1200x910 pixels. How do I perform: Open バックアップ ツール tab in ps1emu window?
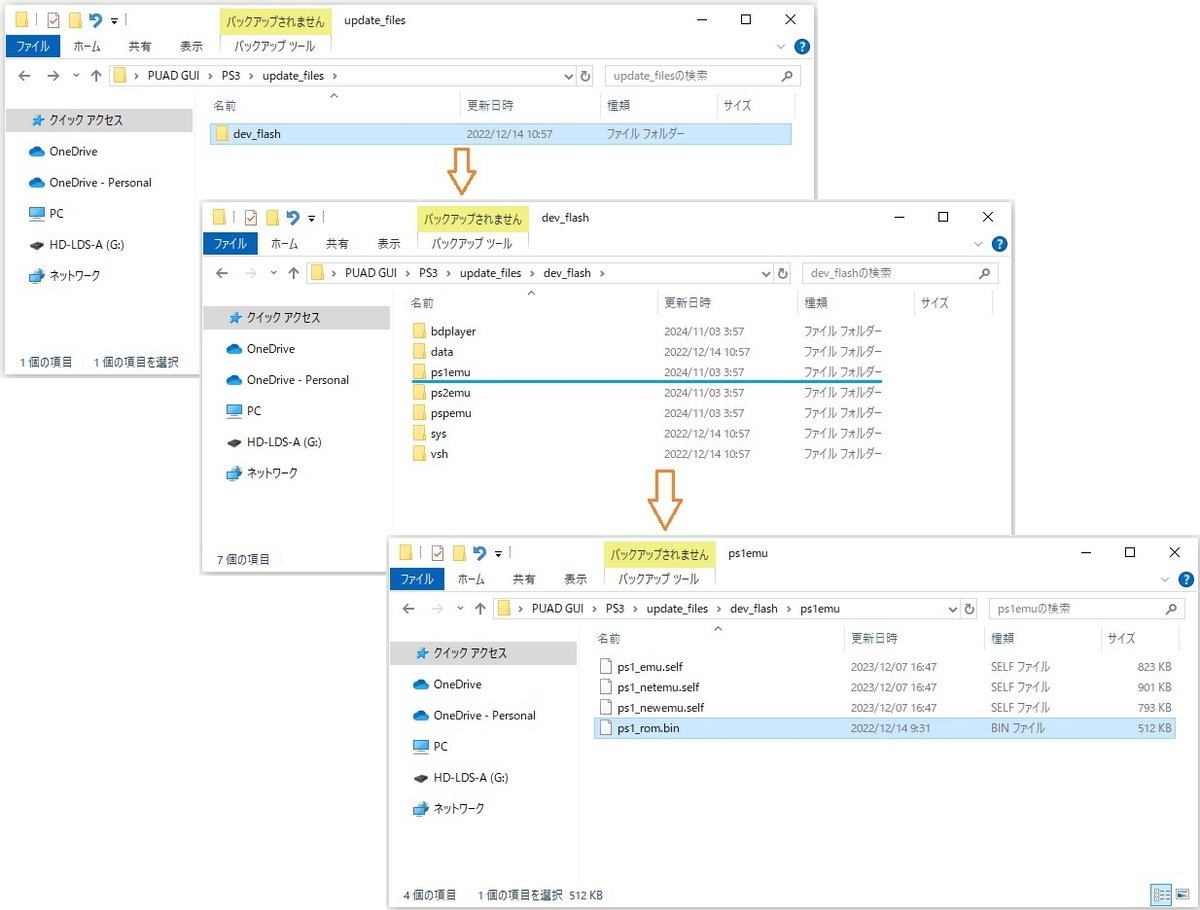[658, 579]
